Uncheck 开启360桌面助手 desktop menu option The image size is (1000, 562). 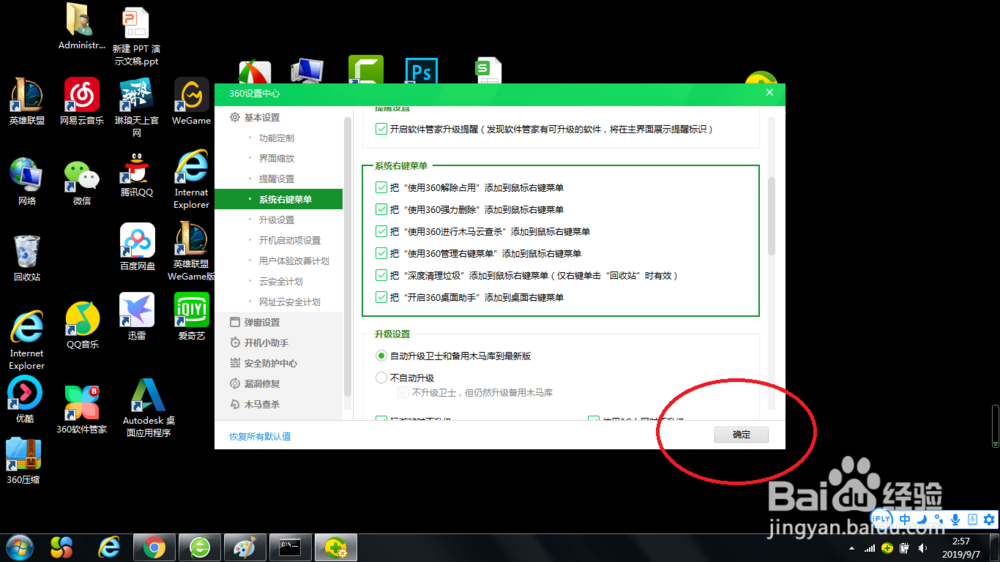(x=381, y=297)
